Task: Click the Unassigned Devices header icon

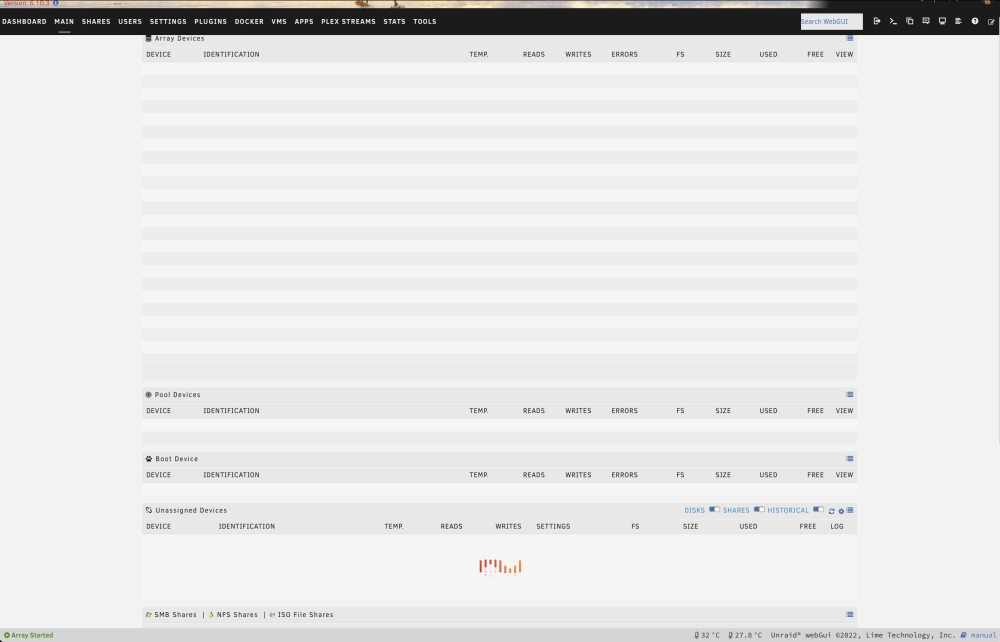Action: pyautogui.click(x=149, y=510)
